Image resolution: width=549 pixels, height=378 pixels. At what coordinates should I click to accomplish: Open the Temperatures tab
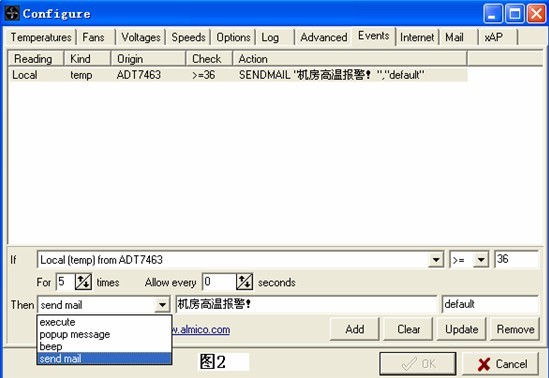coord(41,37)
